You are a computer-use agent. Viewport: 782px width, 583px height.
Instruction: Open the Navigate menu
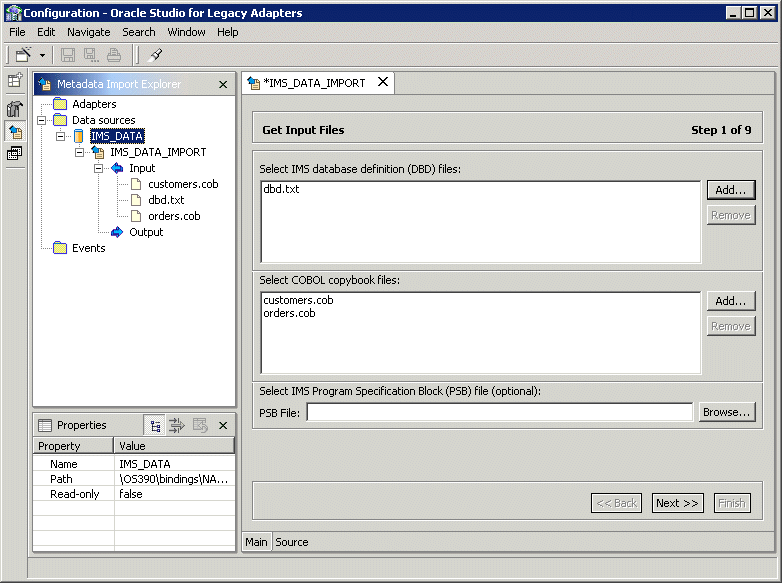pos(89,32)
